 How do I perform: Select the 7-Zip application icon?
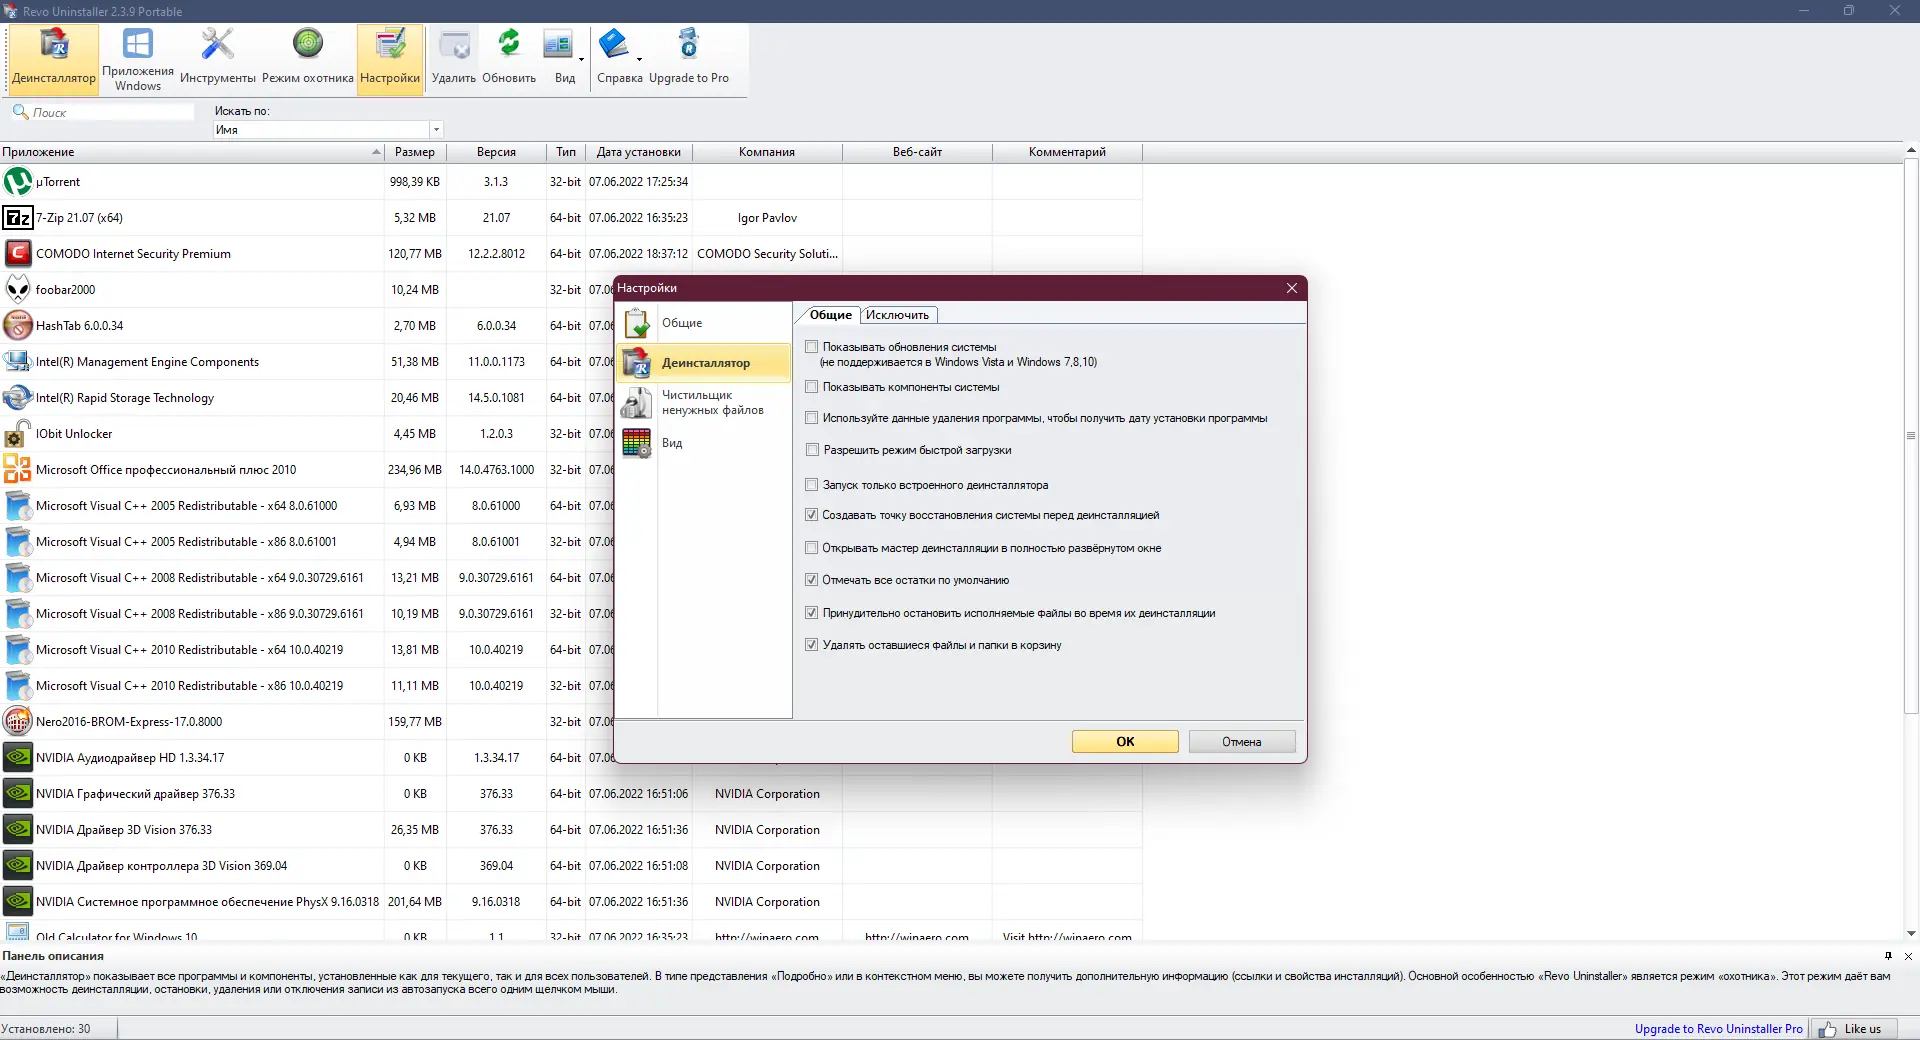pyautogui.click(x=18, y=218)
